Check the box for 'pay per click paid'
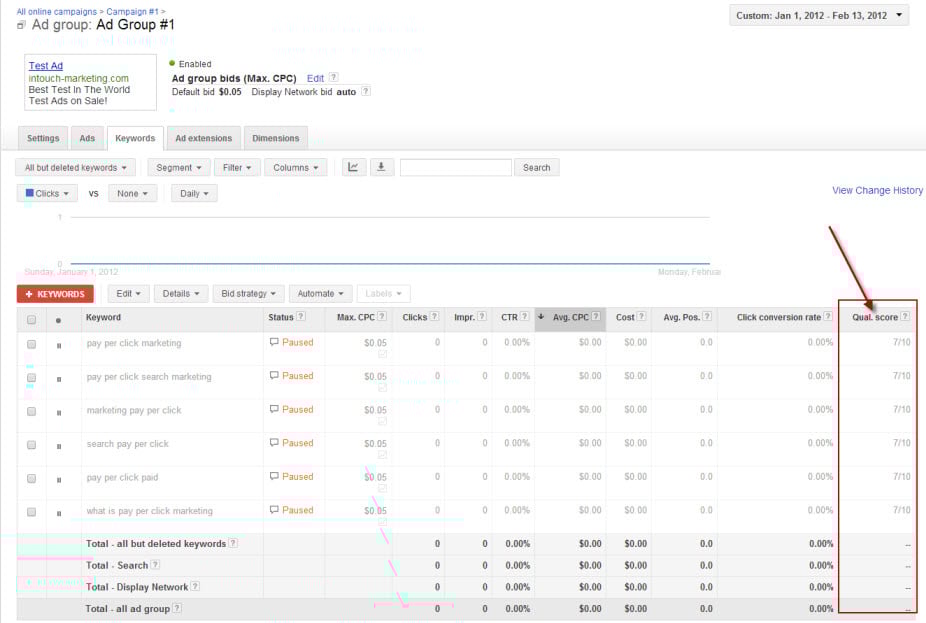 pos(31,478)
